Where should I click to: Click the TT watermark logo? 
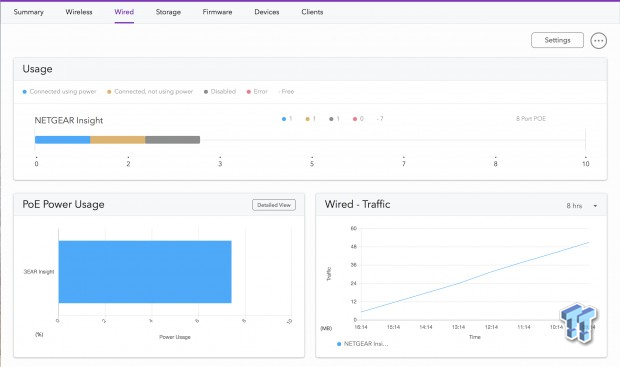[578, 322]
